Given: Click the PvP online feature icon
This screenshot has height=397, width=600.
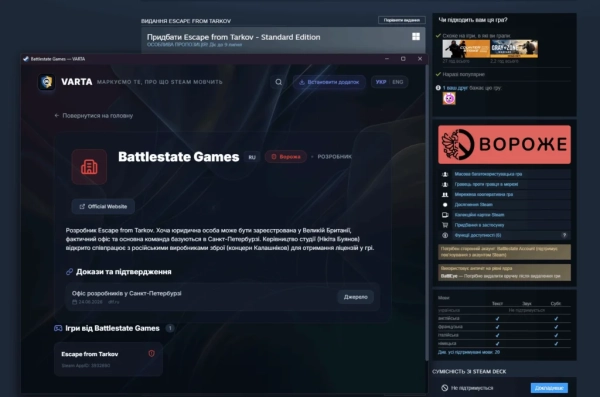Looking at the screenshot, I should (445, 184).
